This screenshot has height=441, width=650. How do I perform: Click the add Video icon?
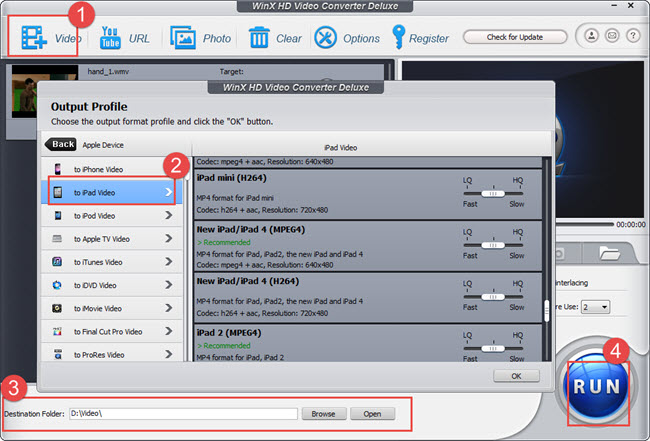[34, 38]
